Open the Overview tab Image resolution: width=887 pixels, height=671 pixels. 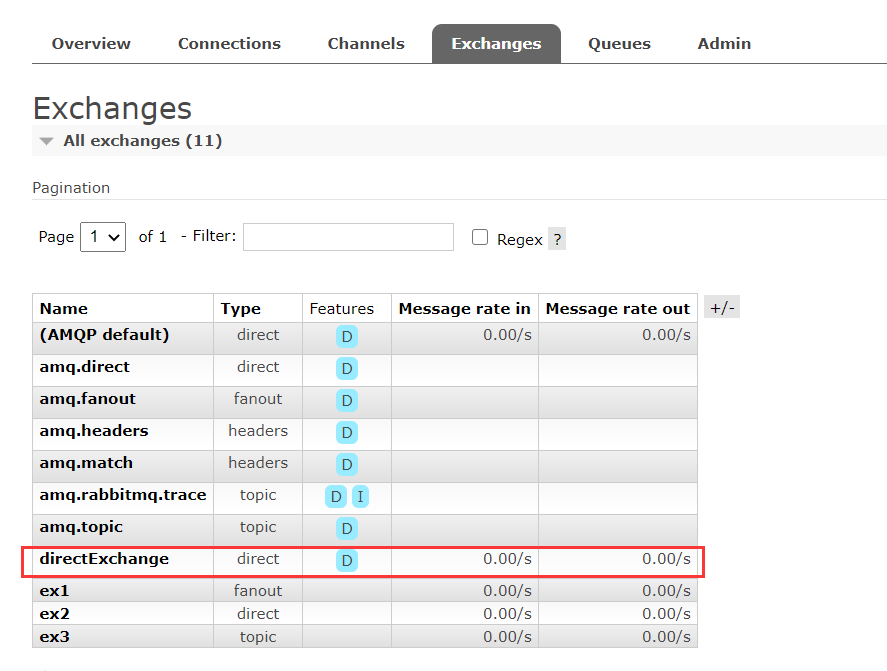[x=91, y=44]
